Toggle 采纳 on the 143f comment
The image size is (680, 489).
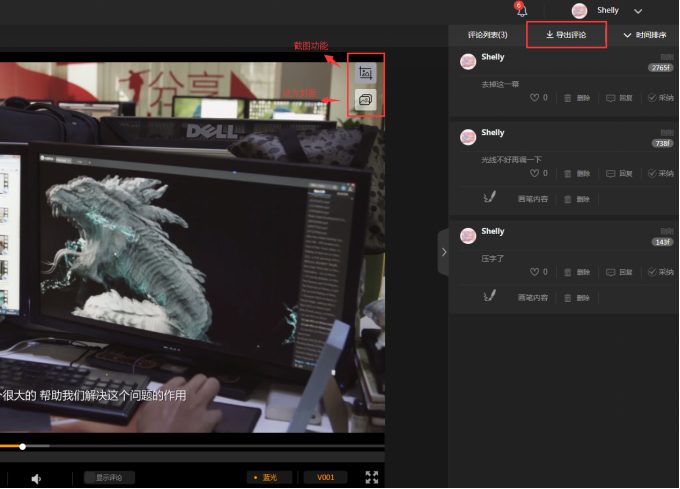[660, 272]
